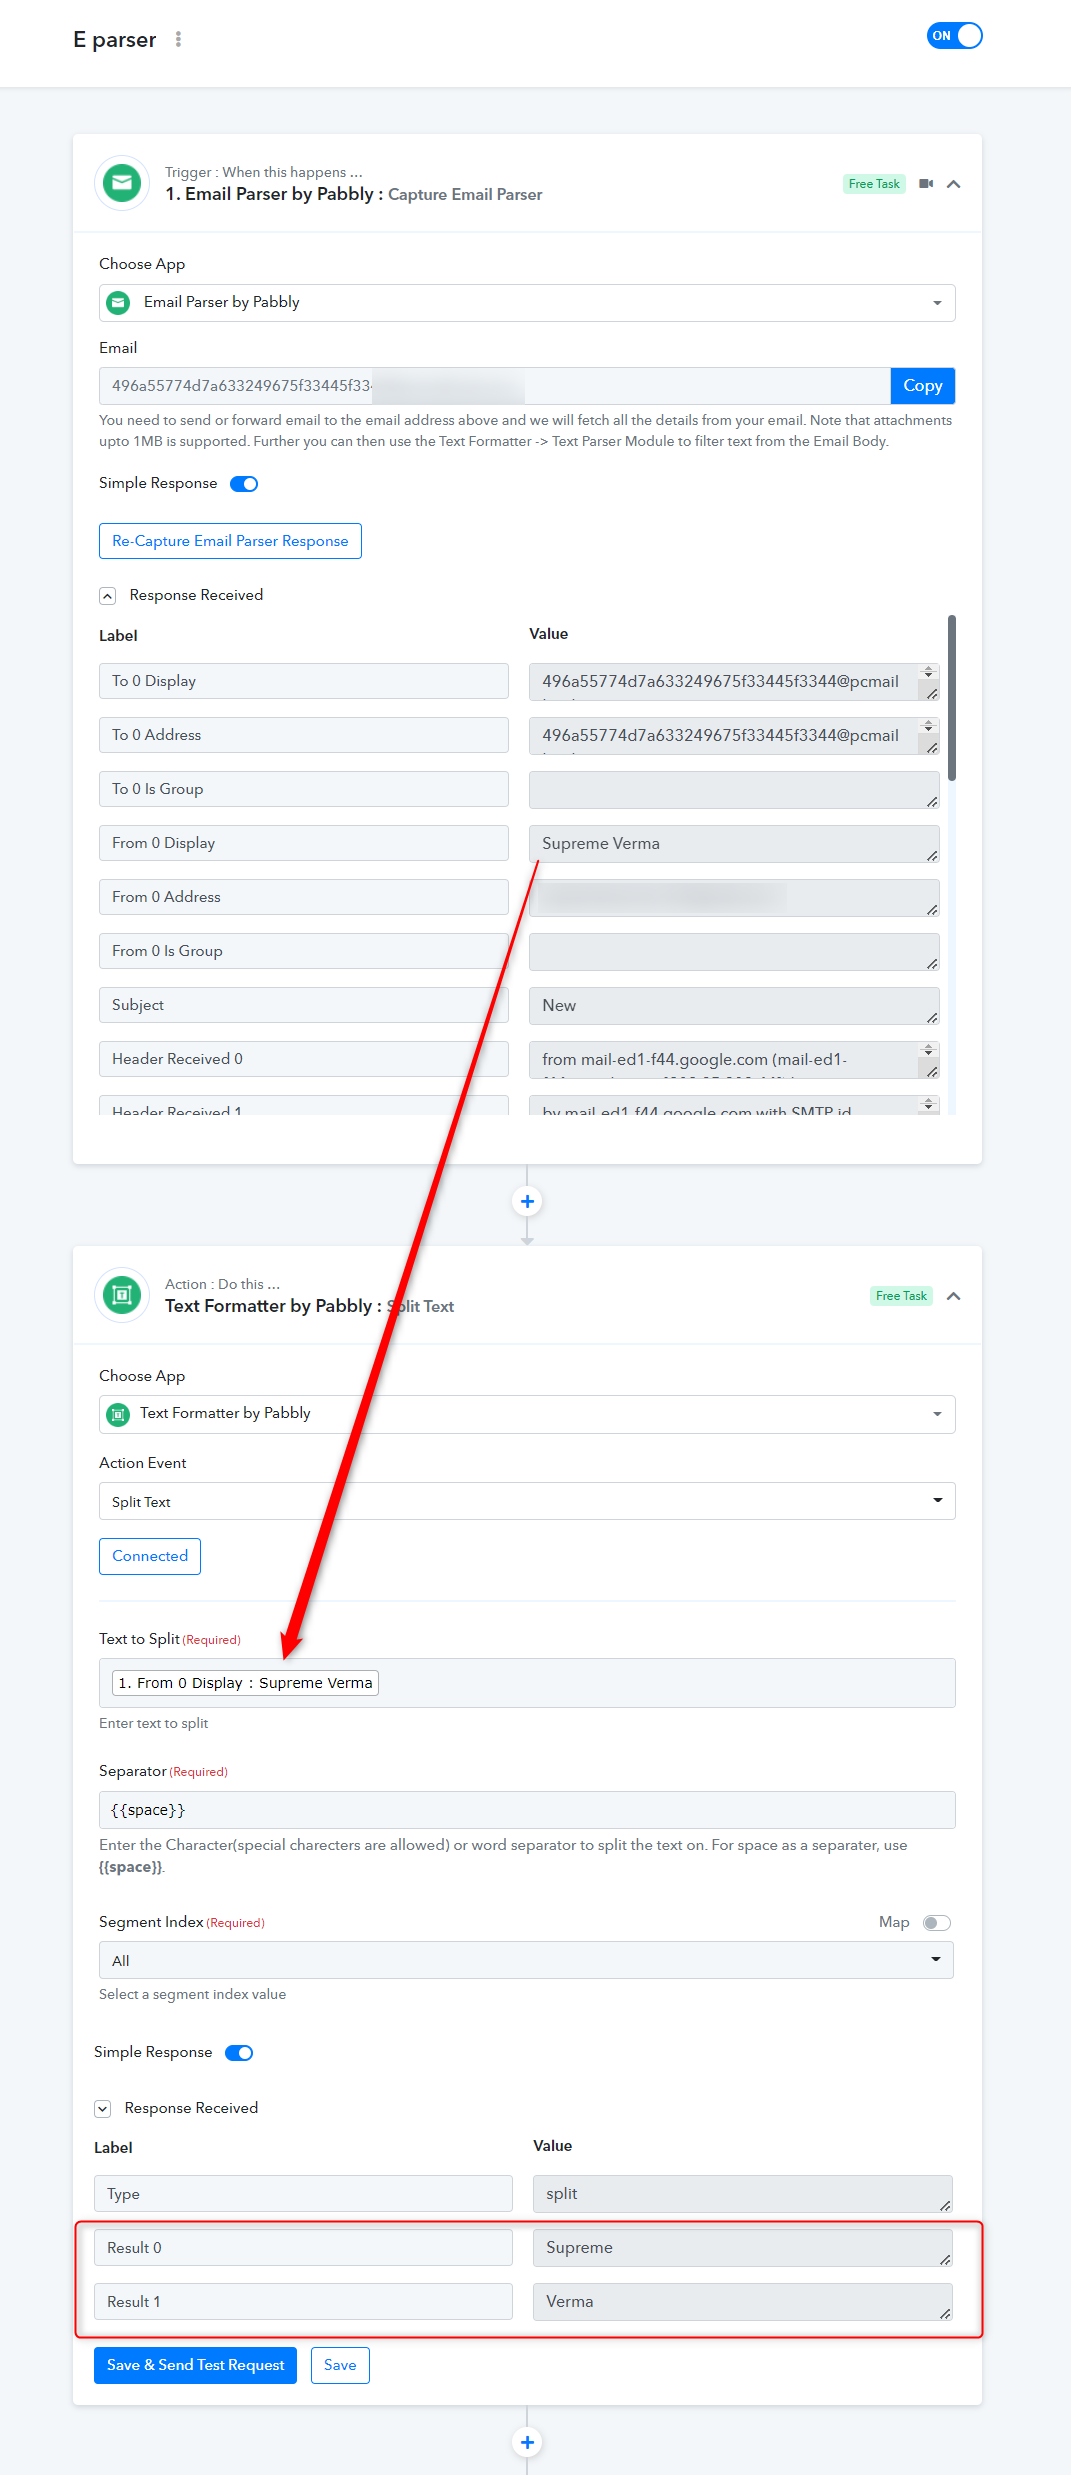Enable the Map toggle for Segment Index
Screen dimensions: 1071x2475
click(937, 1923)
